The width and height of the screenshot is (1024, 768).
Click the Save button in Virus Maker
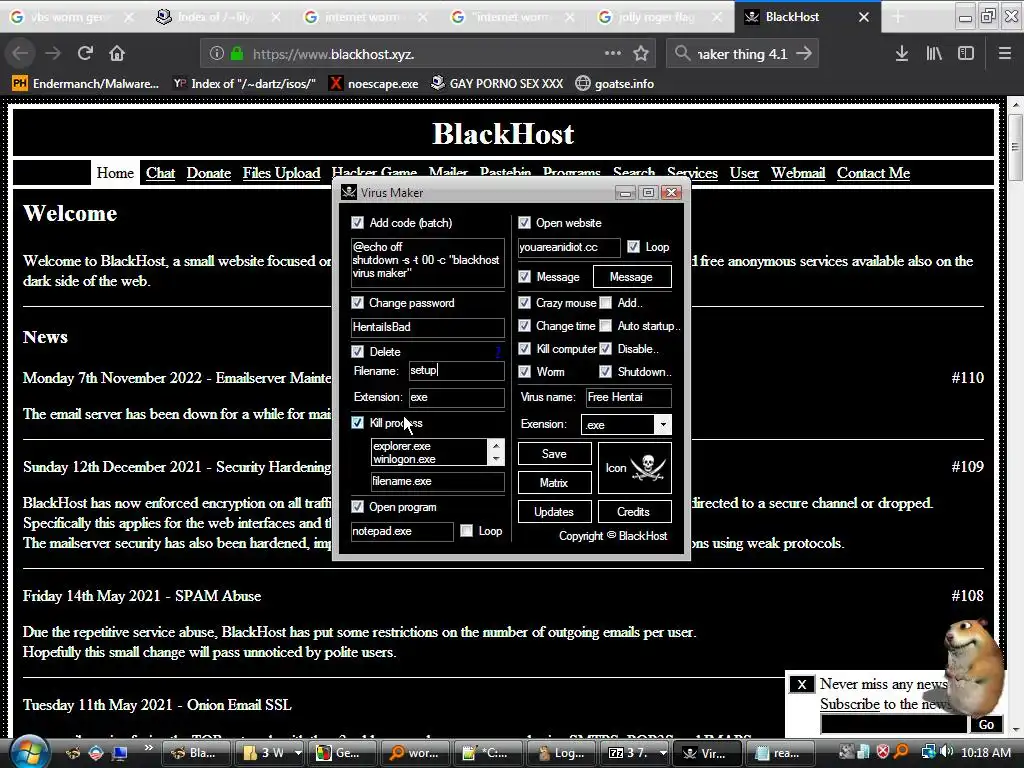(554, 454)
